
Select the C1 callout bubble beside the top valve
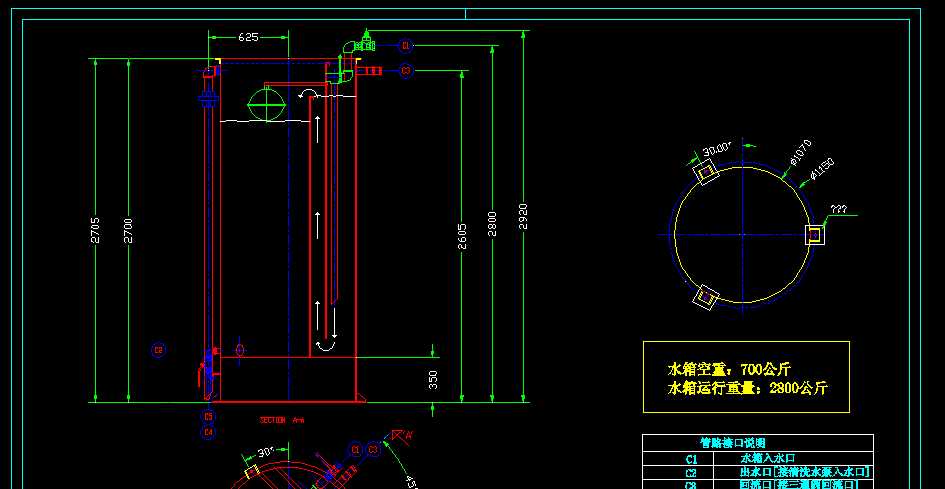[x=406, y=46]
